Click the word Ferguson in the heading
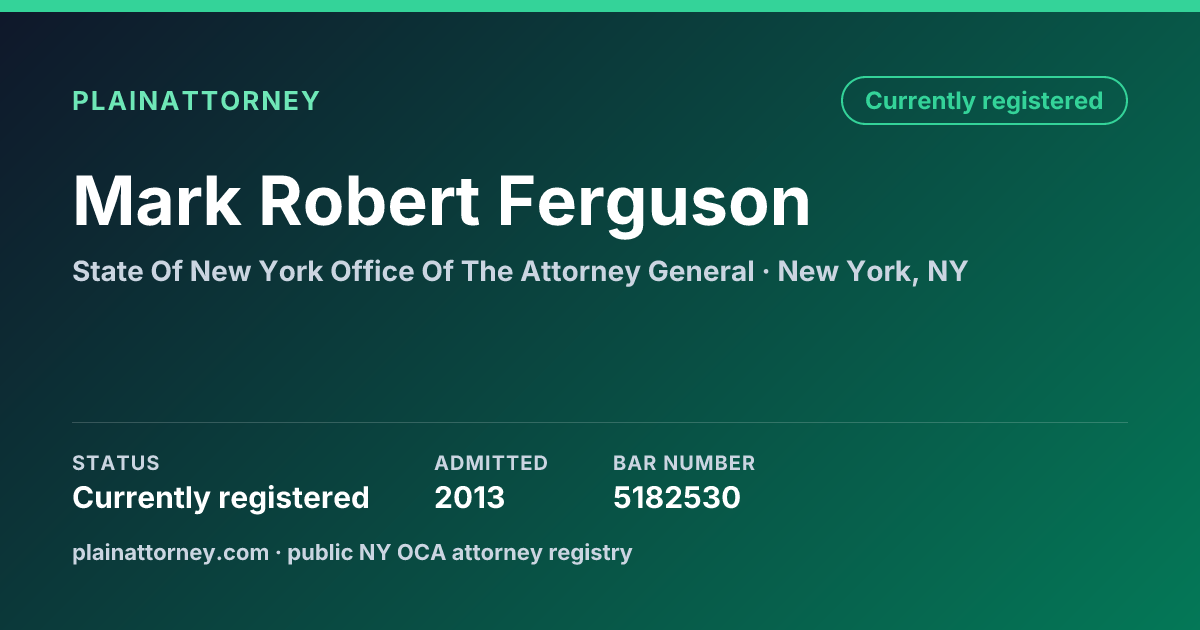1200x630 pixels. click(654, 203)
